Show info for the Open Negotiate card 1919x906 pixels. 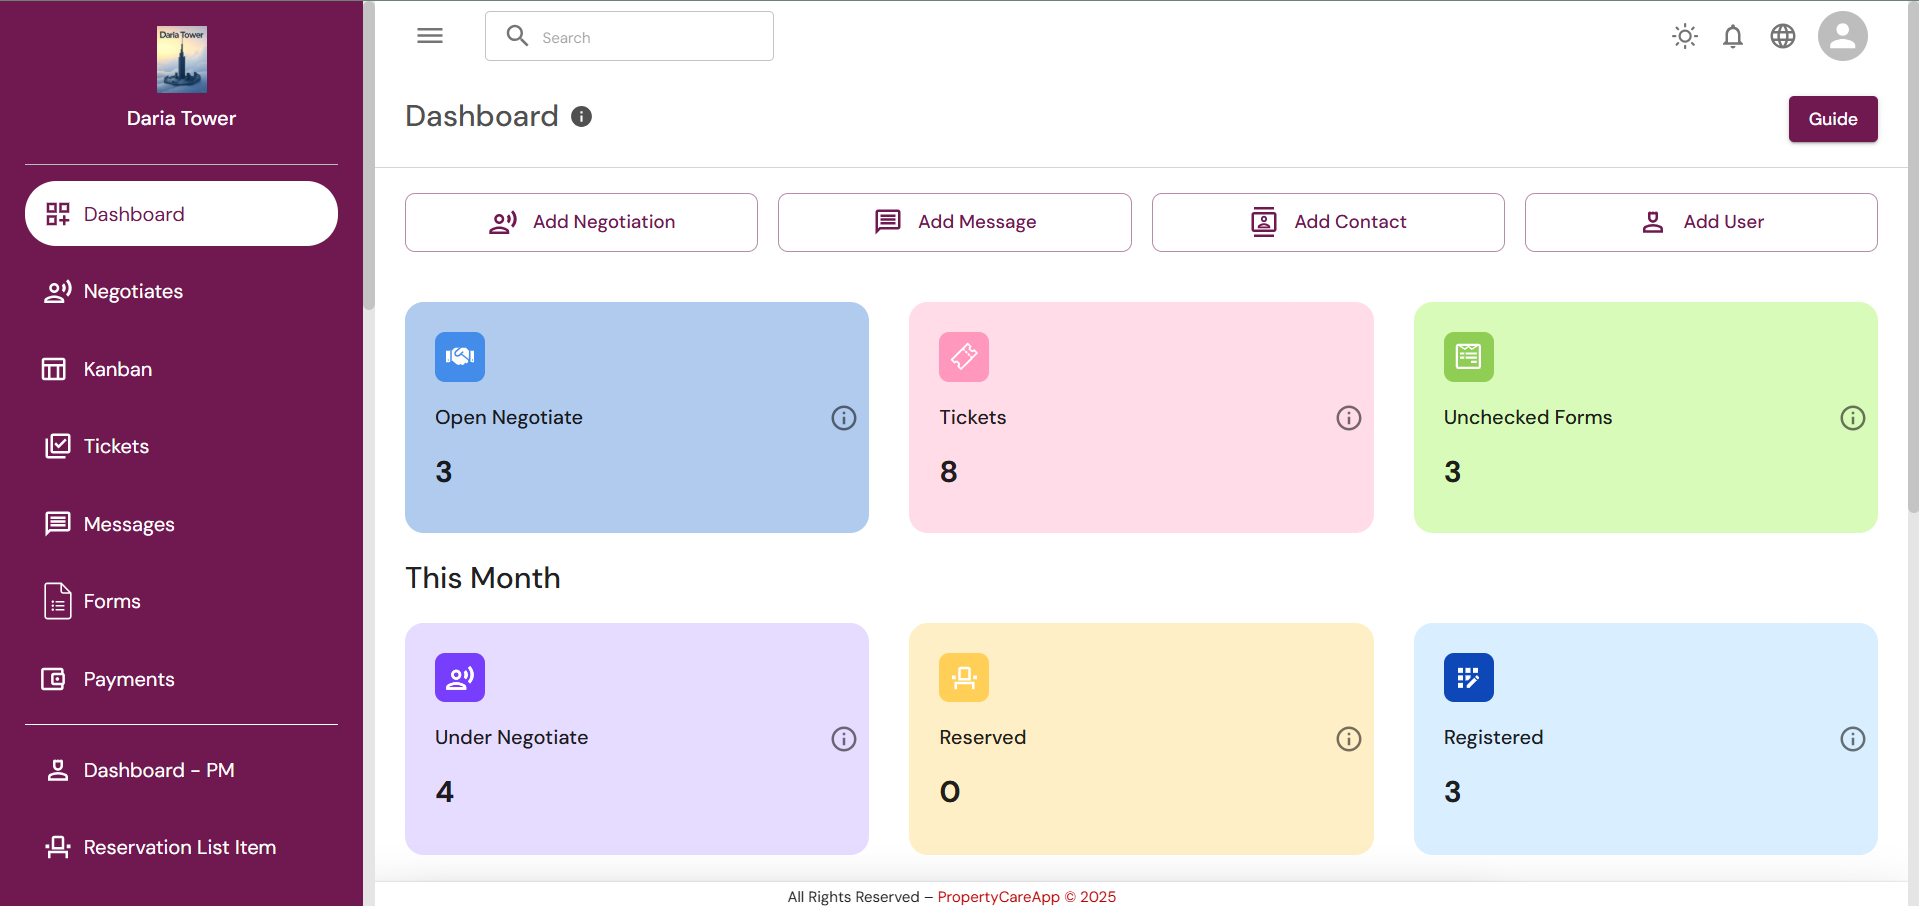pos(844,418)
